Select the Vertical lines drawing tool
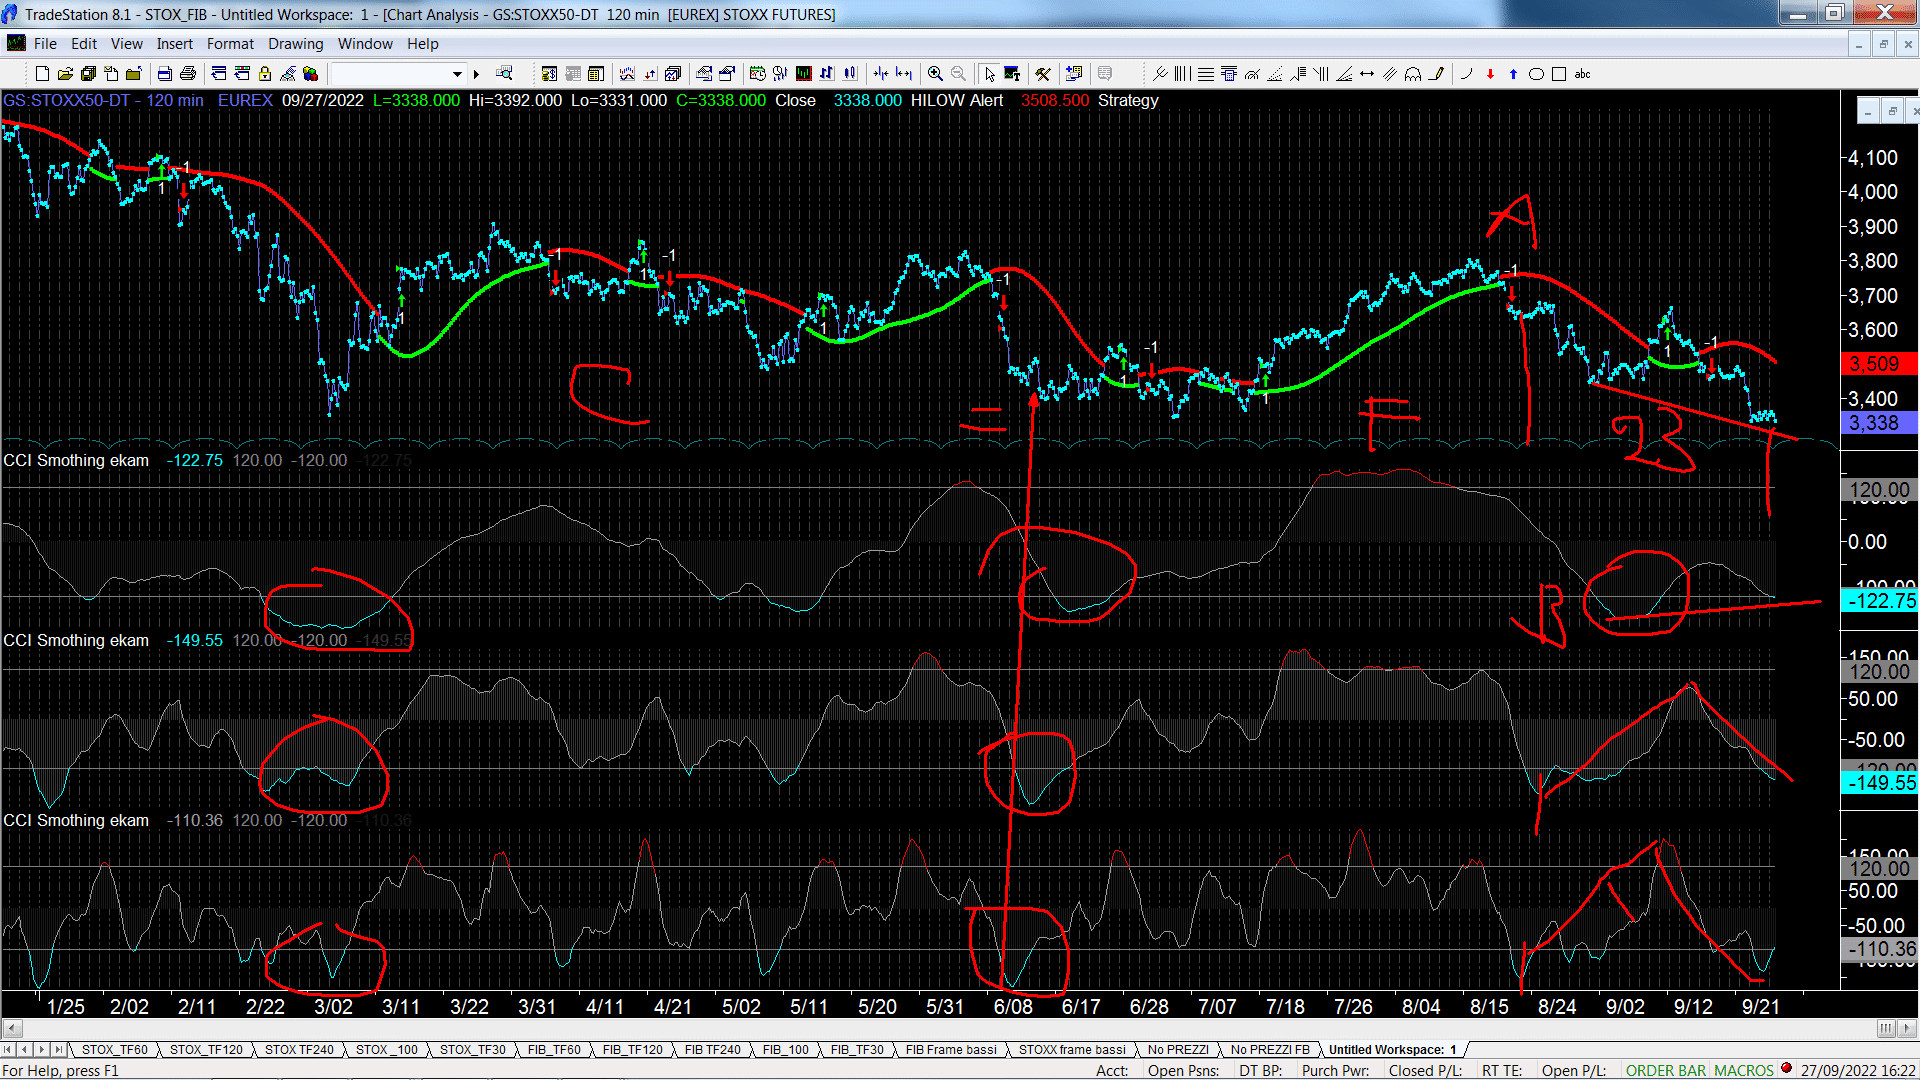The image size is (1920, 1080). coord(1182,74)
